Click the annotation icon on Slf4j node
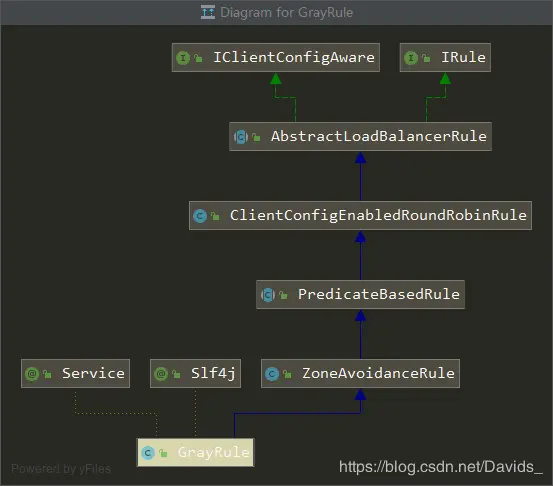Viewport: 553px width, 486px height. 161,374
